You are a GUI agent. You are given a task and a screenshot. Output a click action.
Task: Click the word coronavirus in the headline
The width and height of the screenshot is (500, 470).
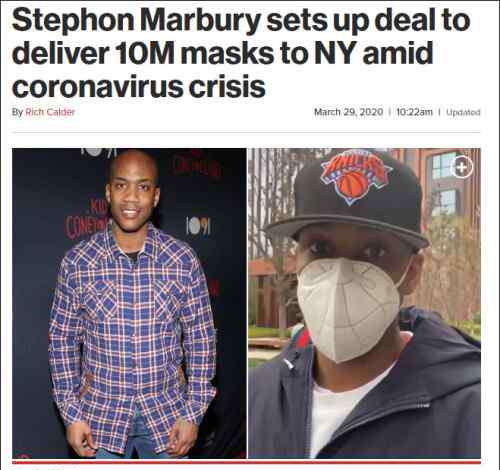click(98, 87)
